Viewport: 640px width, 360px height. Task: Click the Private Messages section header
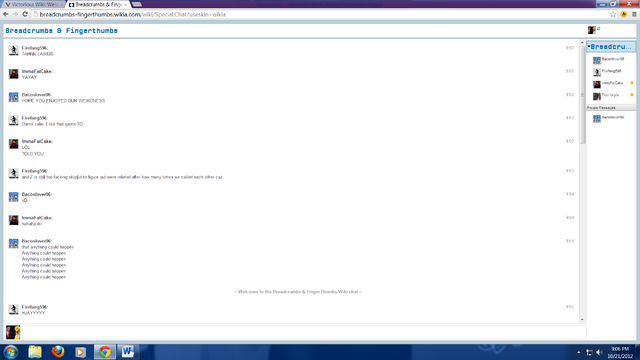click(x=611, y=108)
